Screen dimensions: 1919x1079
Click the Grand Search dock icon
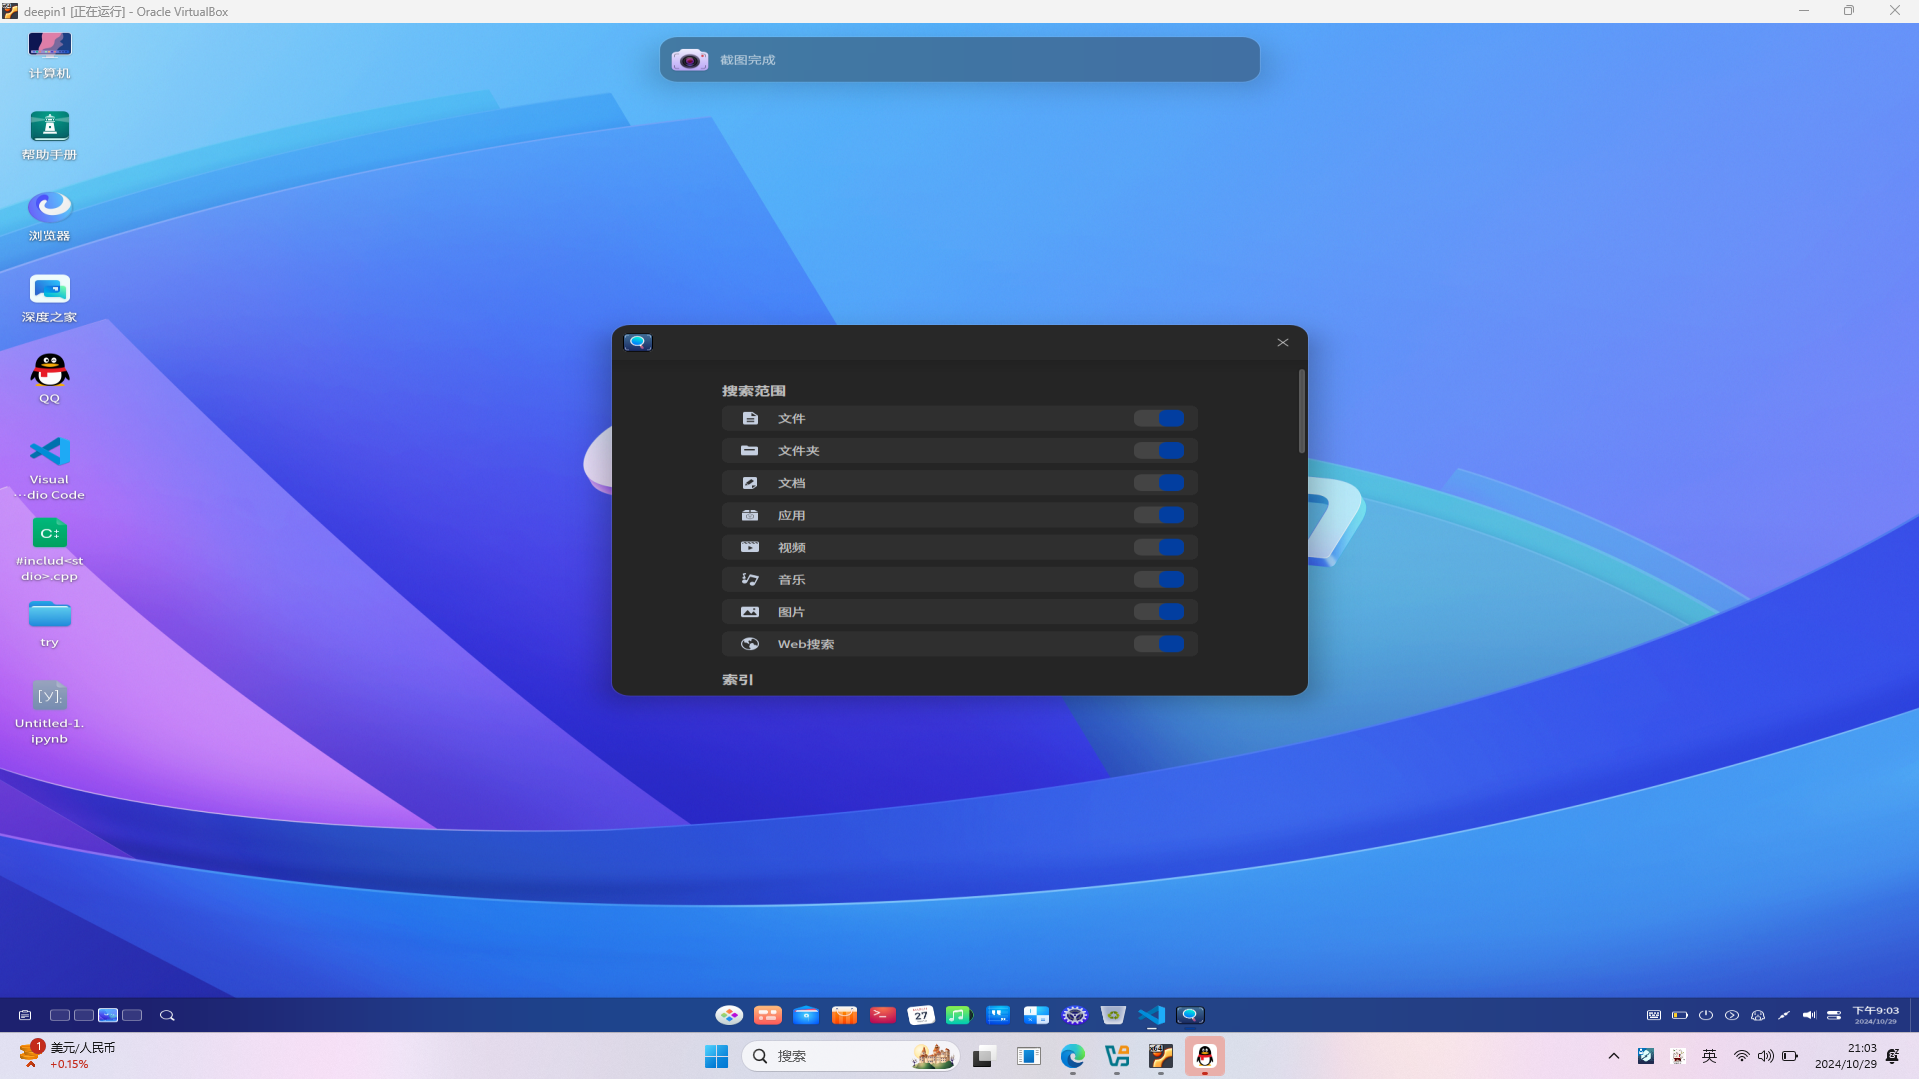point(1190,1015)
